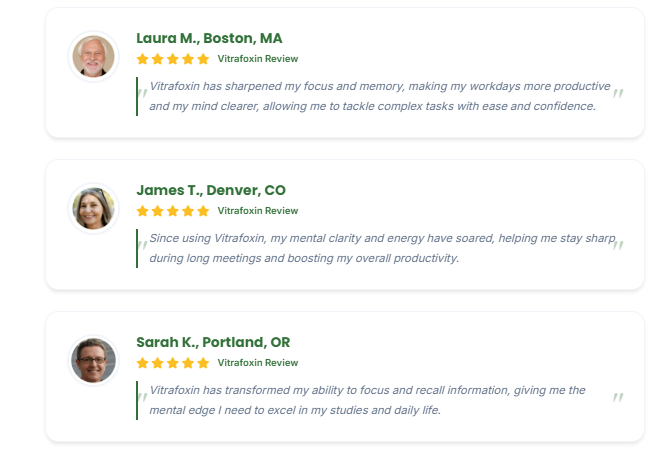668x451 pixels.
Task: Click the first star in Laura's rating
Action: click(x=143, y=59)
